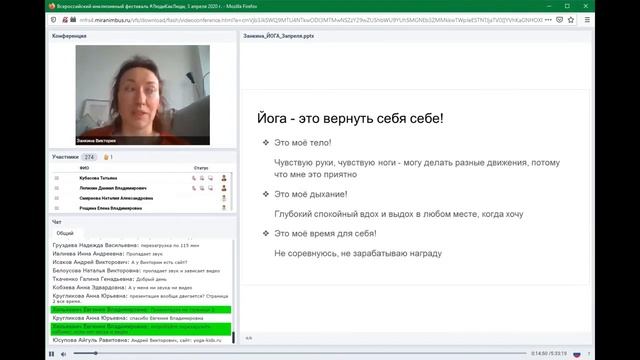Click the user avatar icon for Кубасова Татьяна
Image resolution: width=640 pixels, height=360 pixels.
[x=224, y=178]
